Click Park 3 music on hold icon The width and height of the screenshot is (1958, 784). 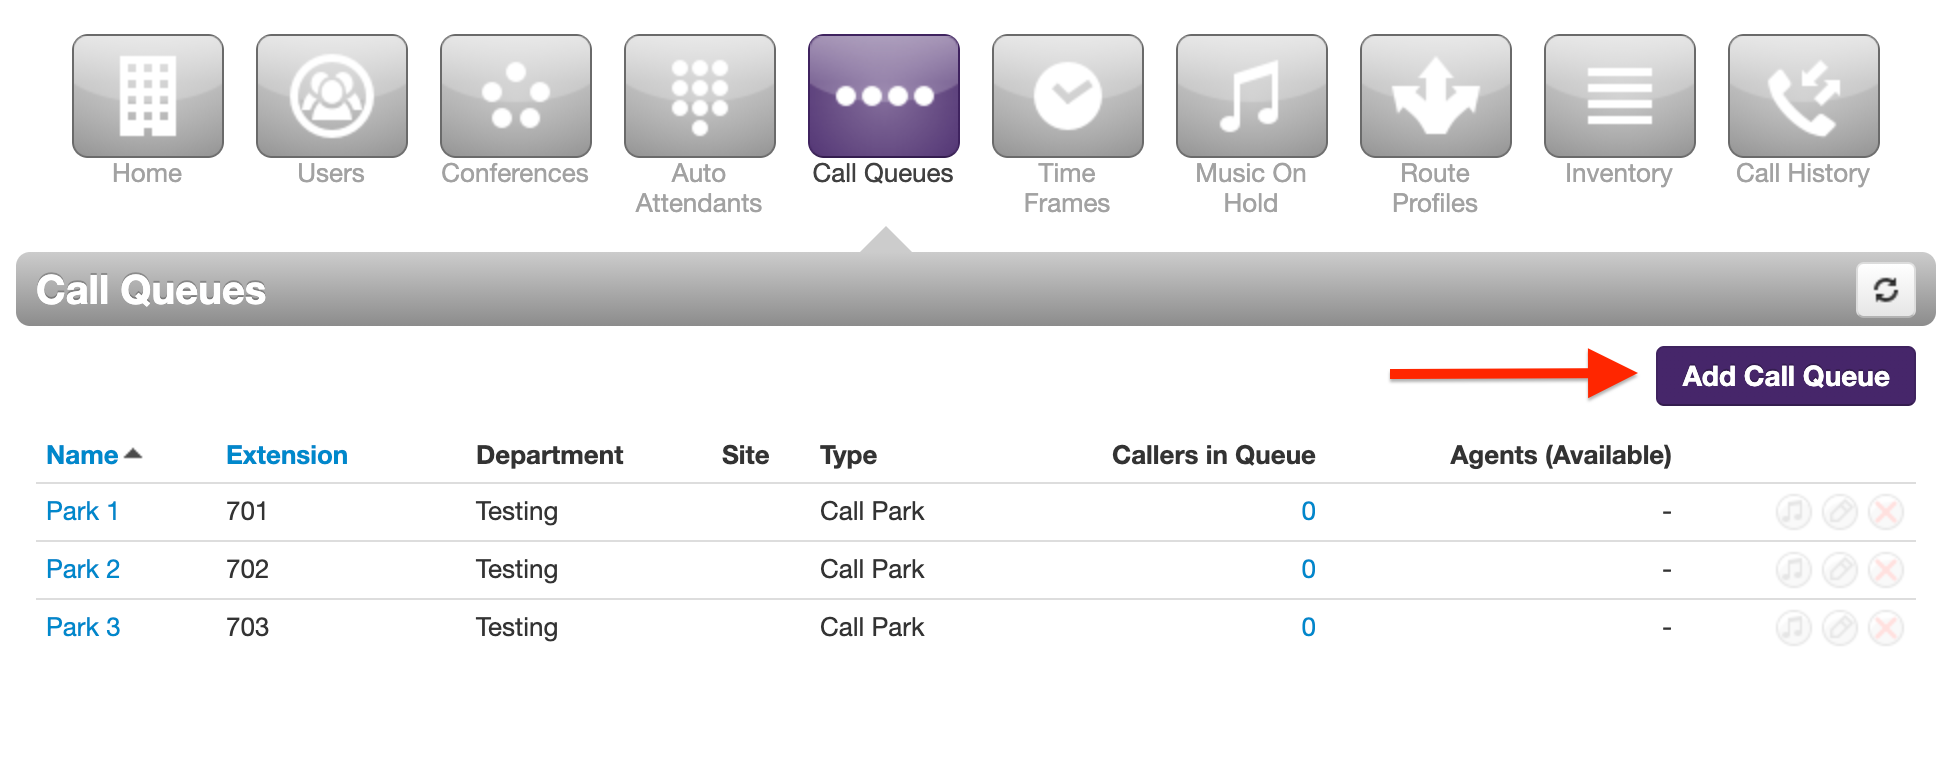(1794, 628)
